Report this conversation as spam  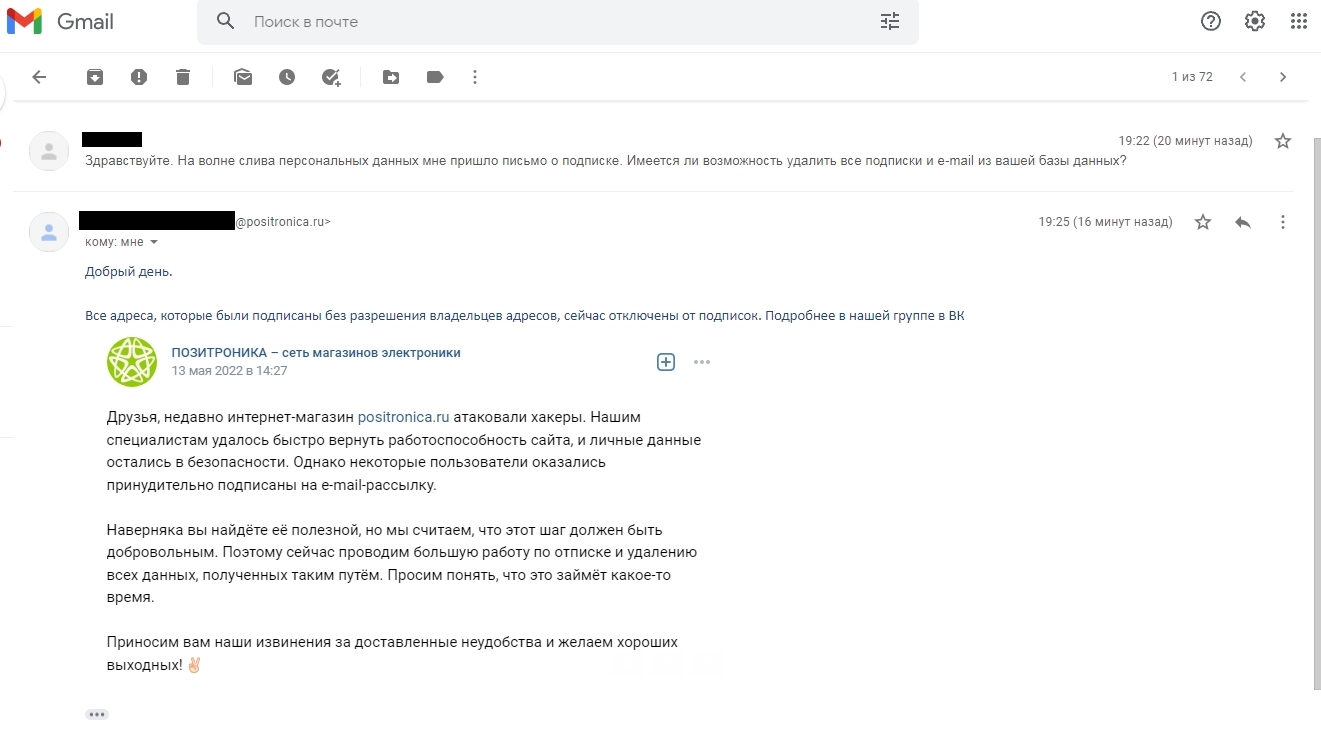139,77
